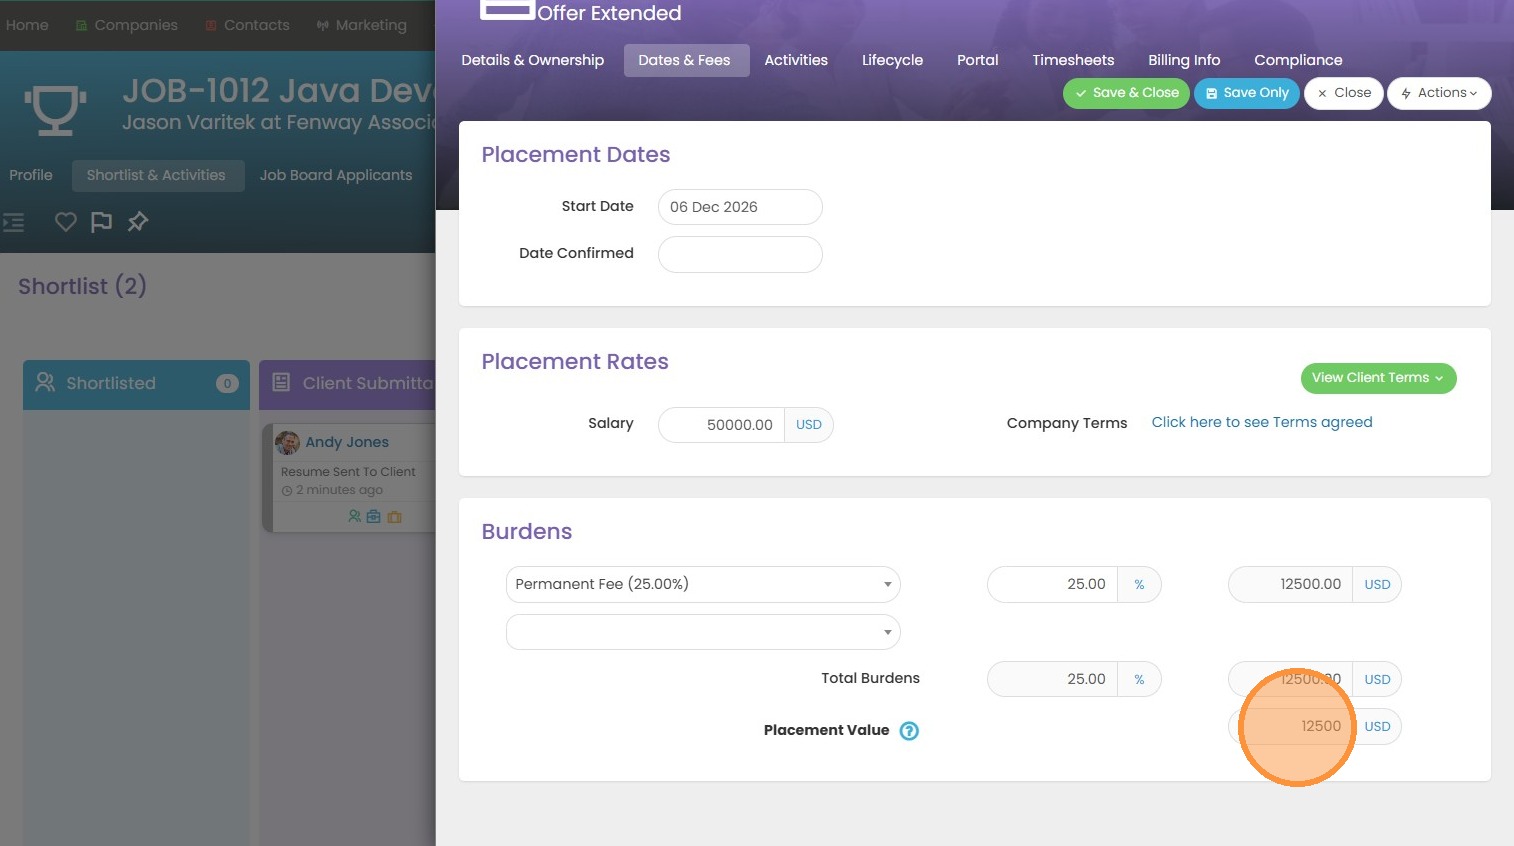This screenshot has height=846, width=1514.
Task: Click the Save & Close button
Action: 1126,93
